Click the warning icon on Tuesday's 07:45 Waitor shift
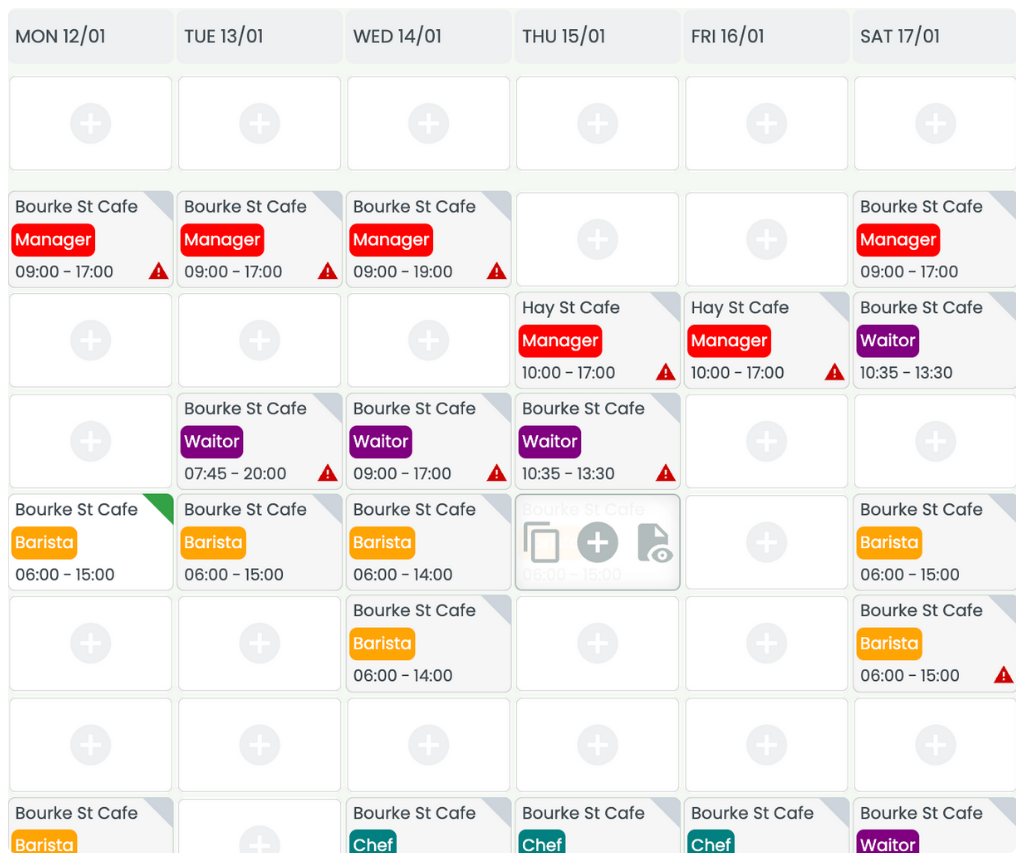1024x861 pixels. coord(328,473)
